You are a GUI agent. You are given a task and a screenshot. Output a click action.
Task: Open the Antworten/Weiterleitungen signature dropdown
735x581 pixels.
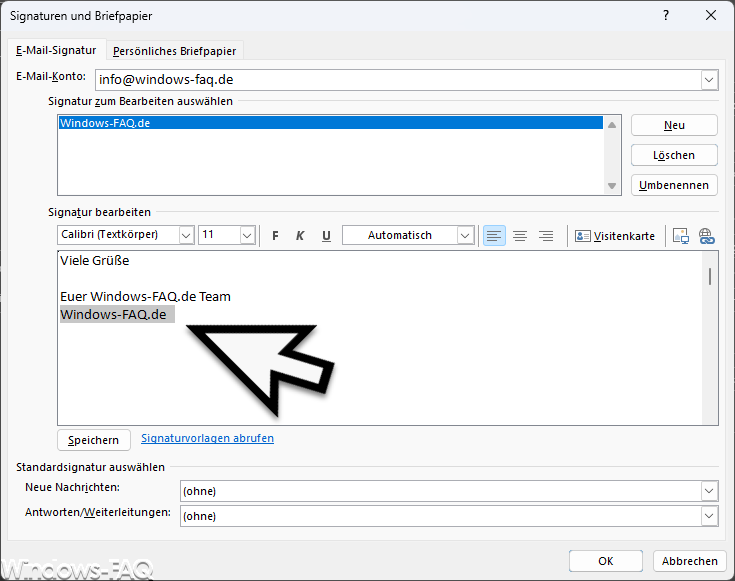709,516
